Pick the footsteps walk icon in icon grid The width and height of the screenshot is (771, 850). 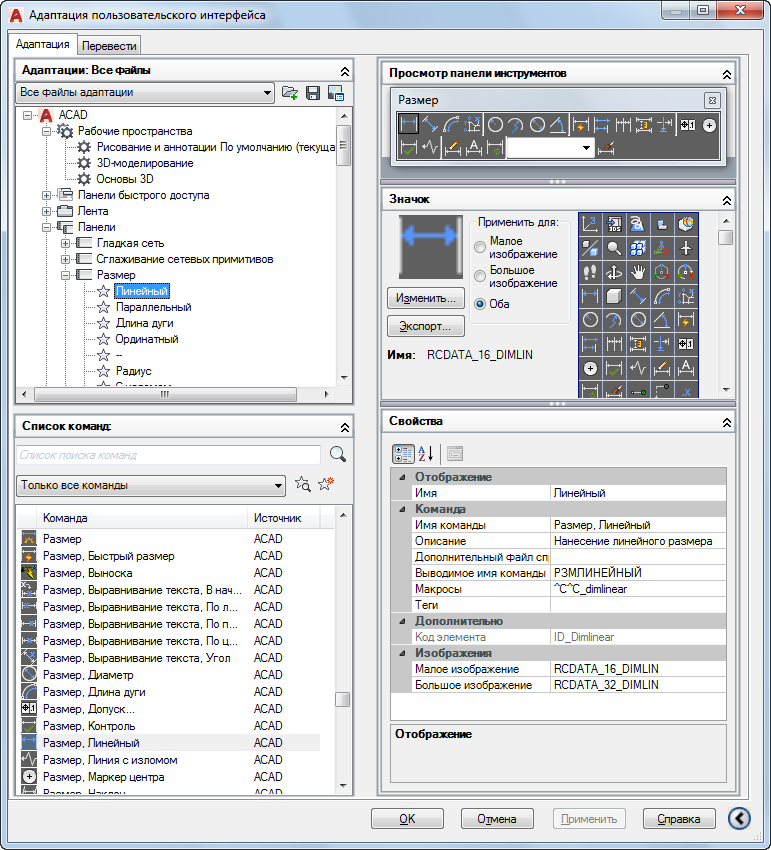(x=590, y=272)
